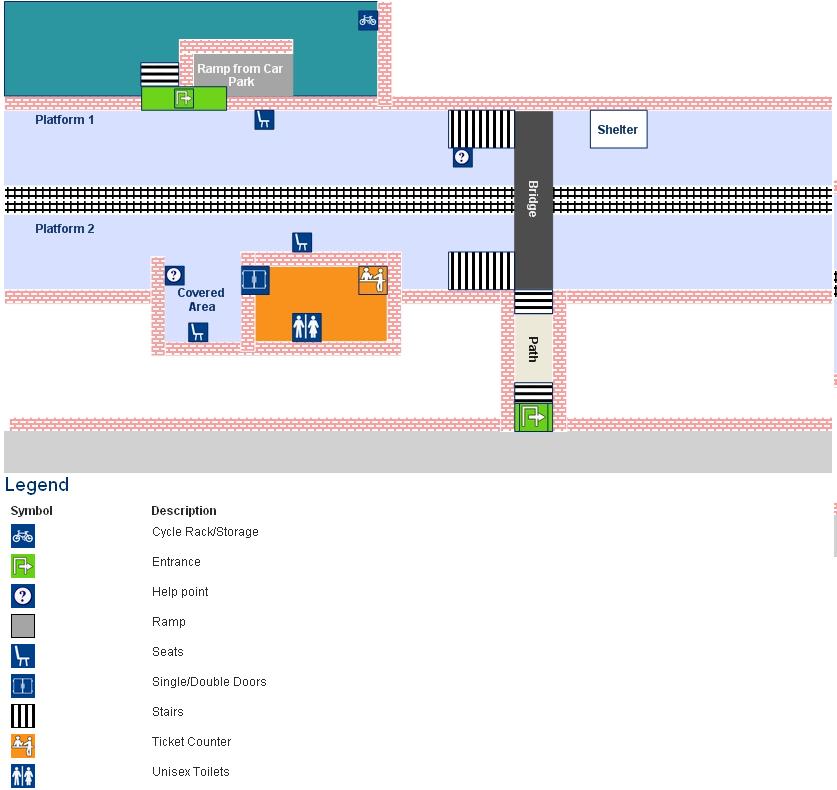Select the seats icon on Platform 2

302,242
